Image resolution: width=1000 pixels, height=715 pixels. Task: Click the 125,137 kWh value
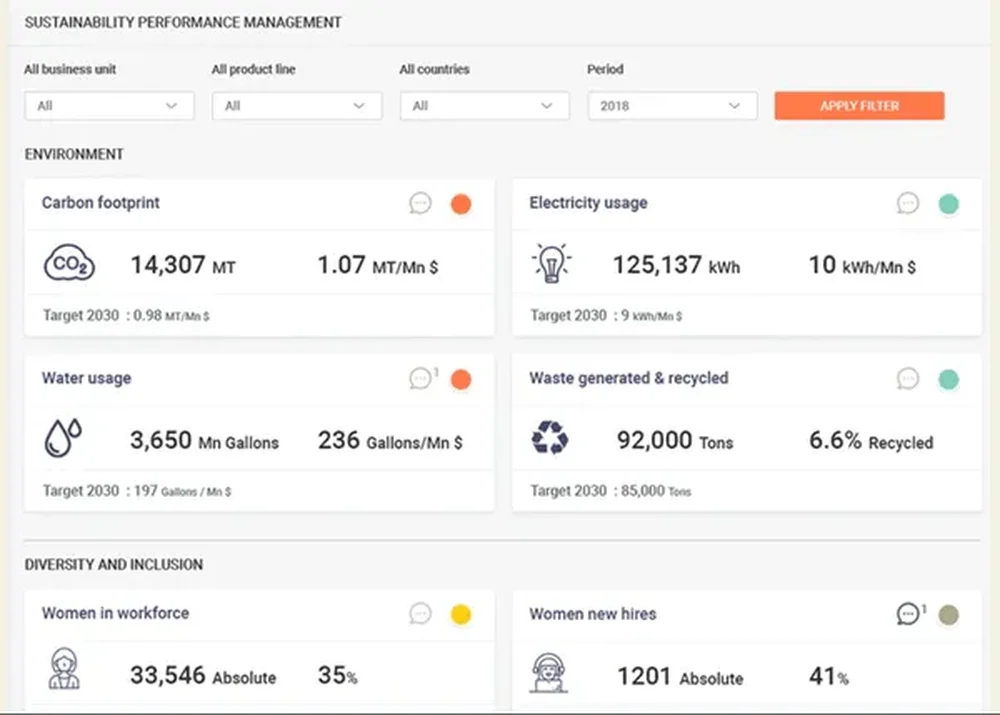click(676, 265)
